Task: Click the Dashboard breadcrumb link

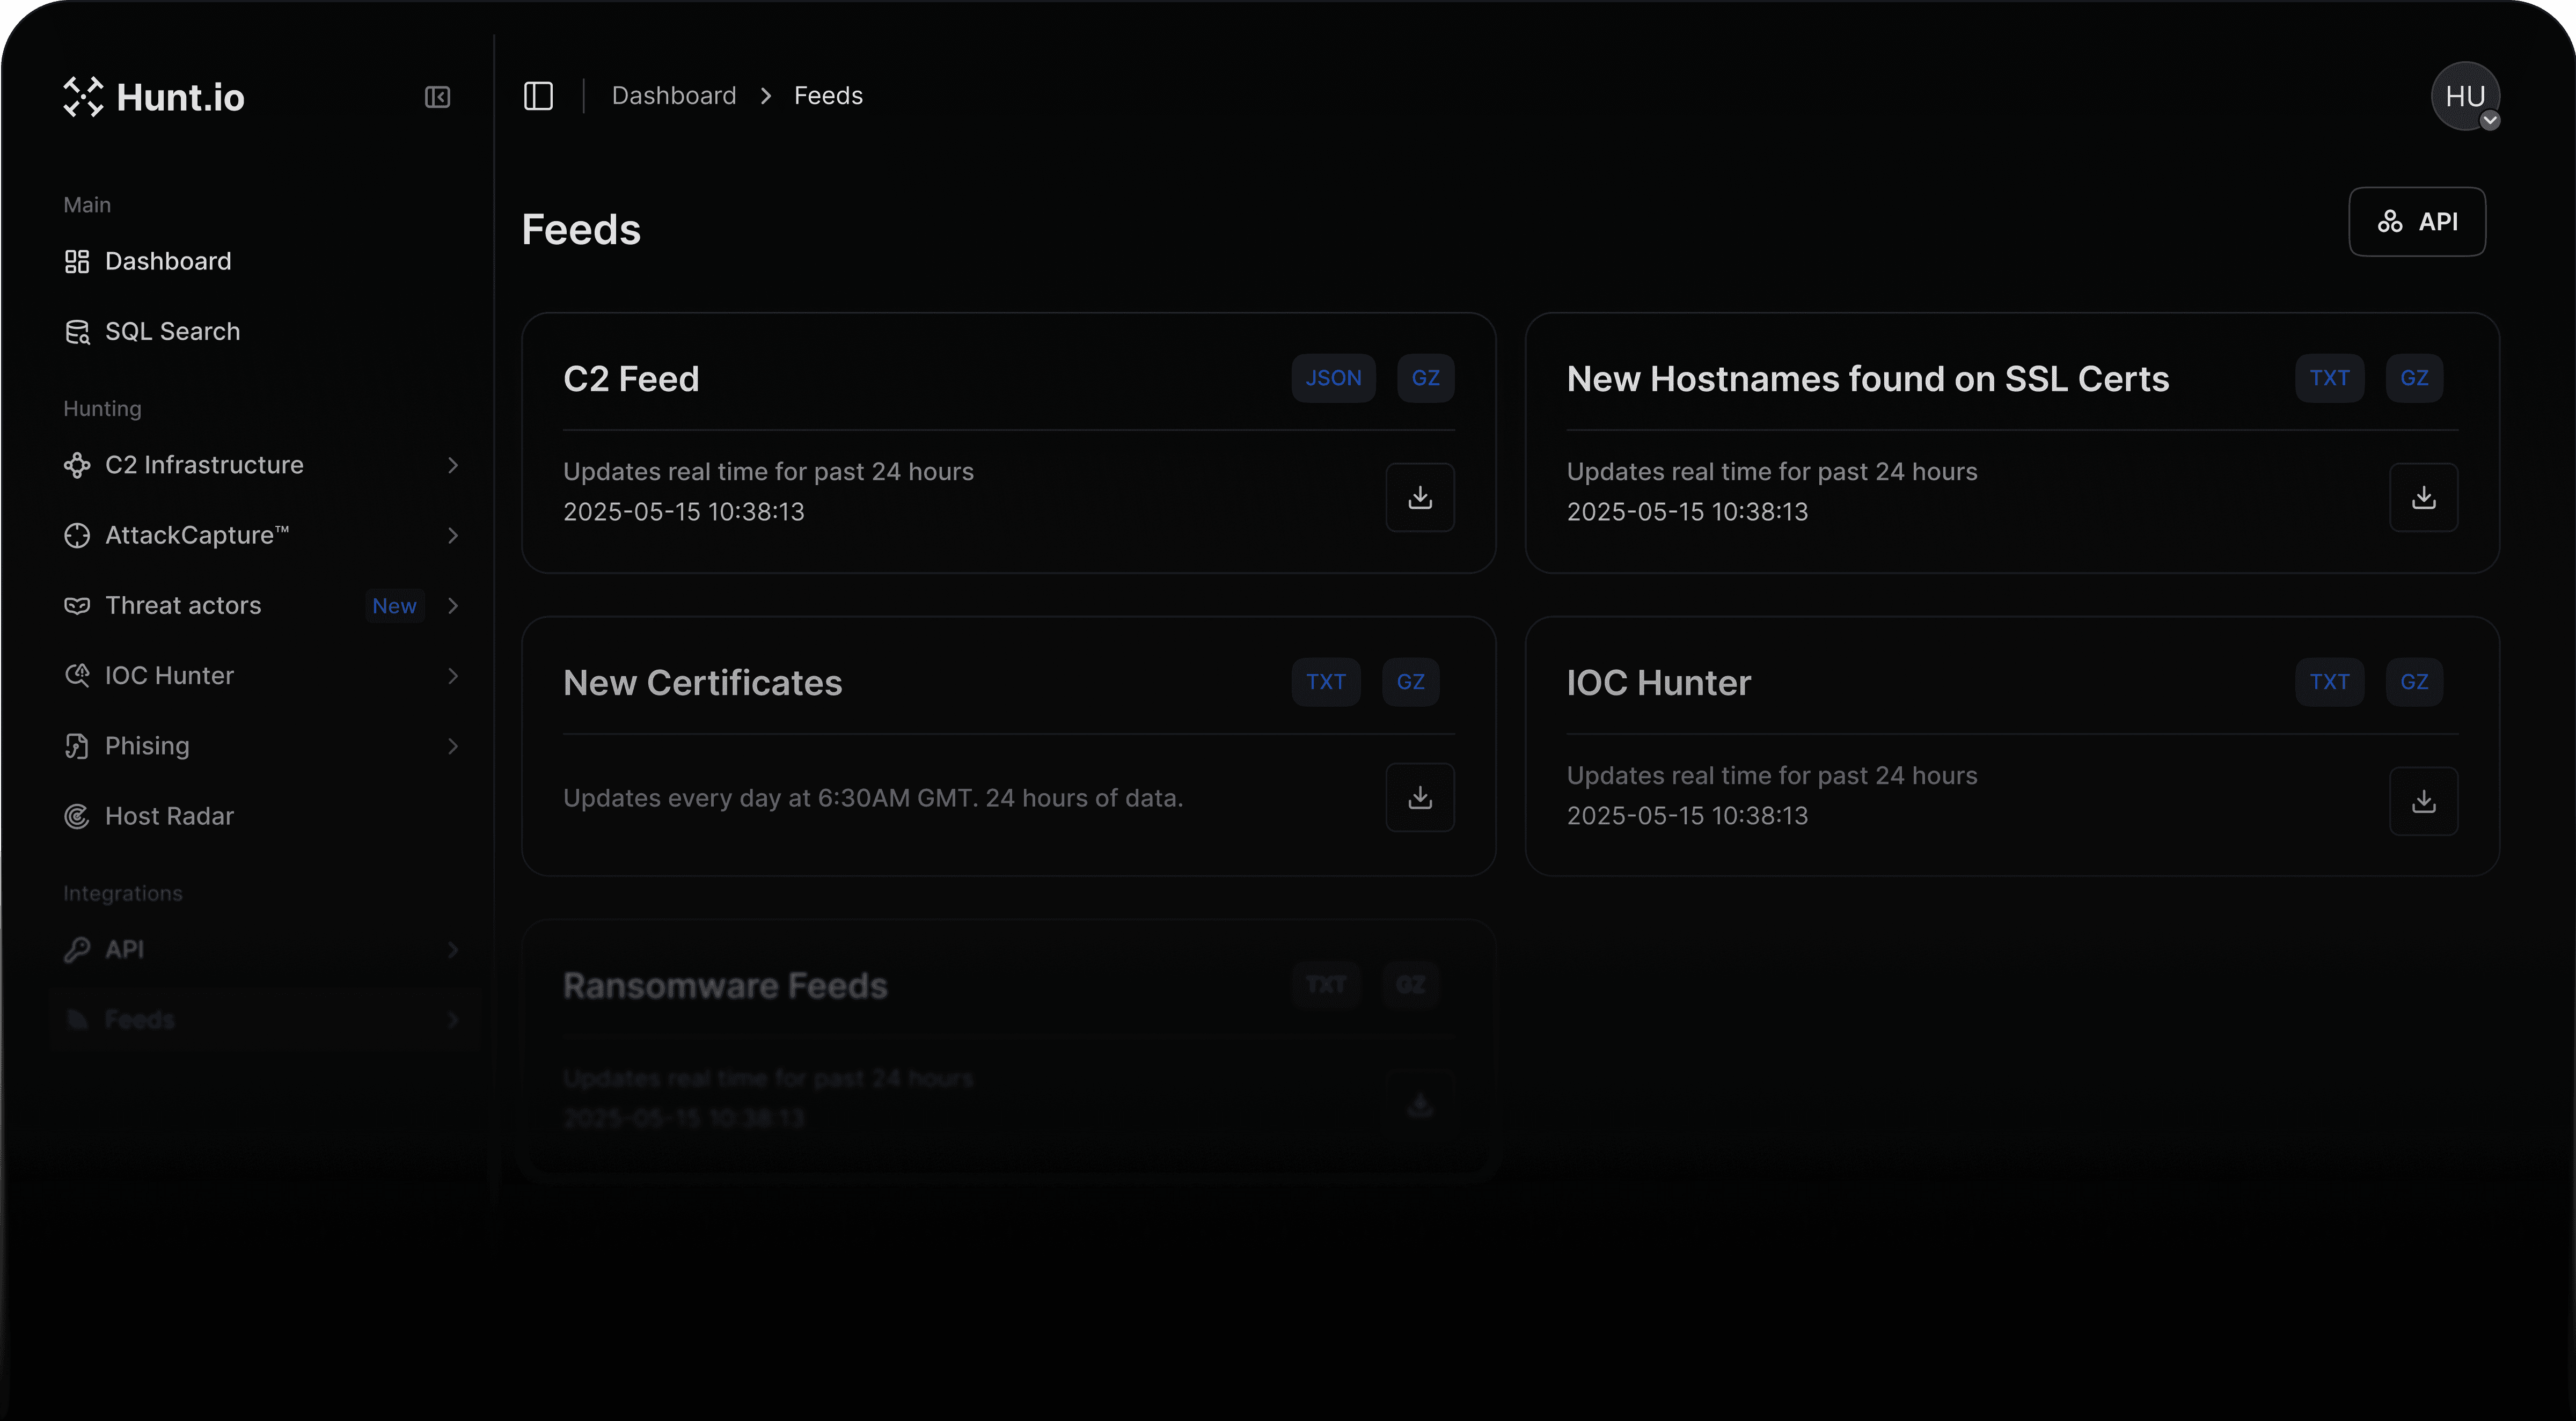Action: click(673, 96)
